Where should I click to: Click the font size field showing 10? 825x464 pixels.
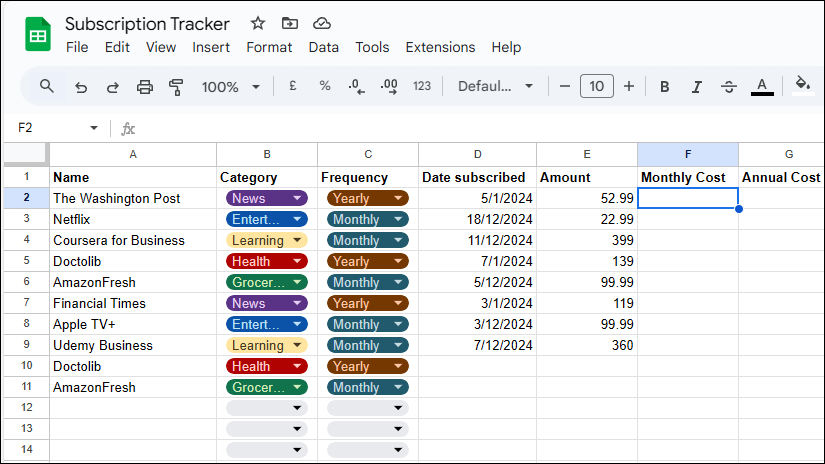point(597,86)
